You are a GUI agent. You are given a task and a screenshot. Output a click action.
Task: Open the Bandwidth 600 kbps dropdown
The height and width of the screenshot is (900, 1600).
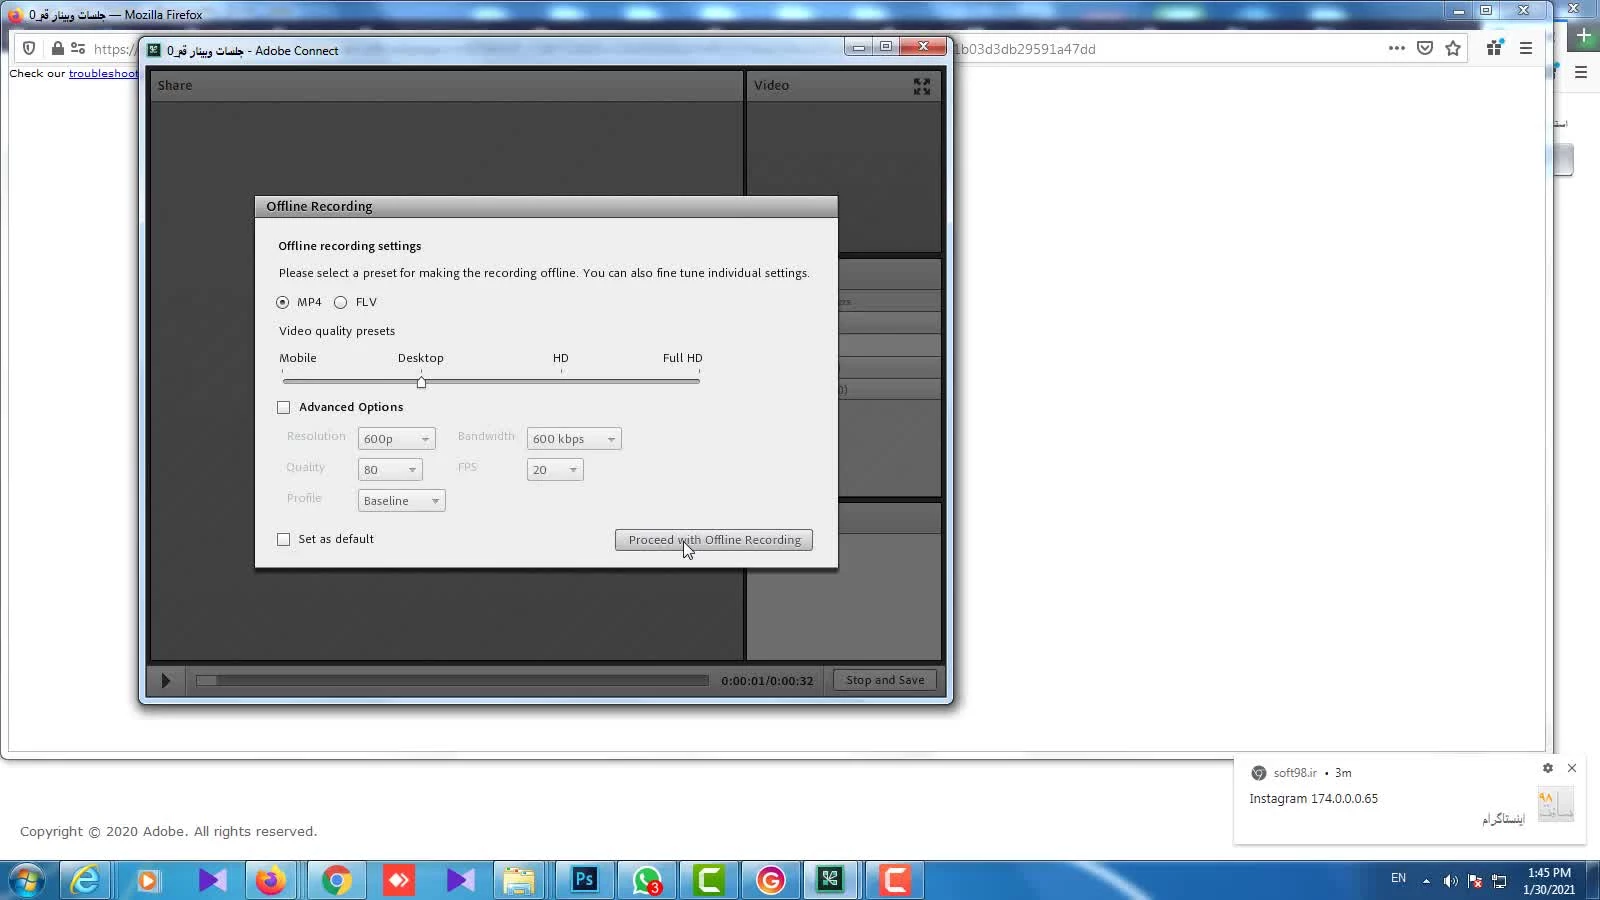573,439
